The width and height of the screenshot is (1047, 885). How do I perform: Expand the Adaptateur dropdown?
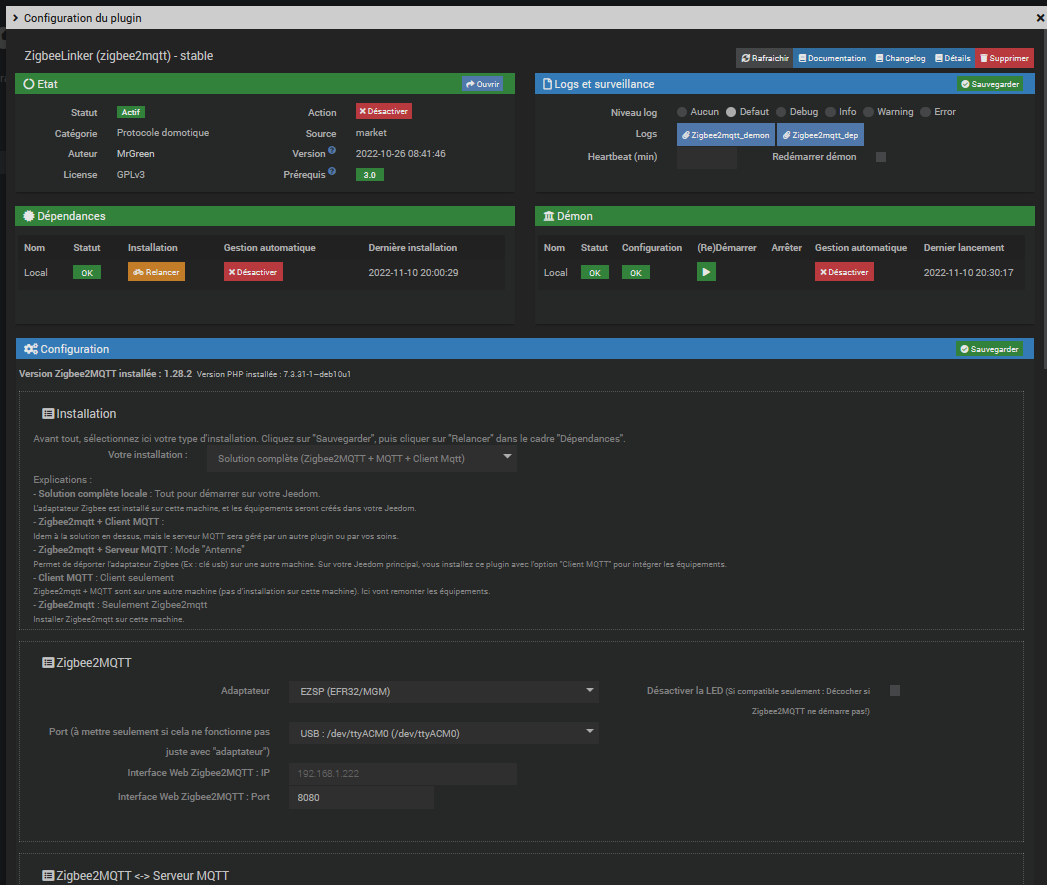coord(443,691)
